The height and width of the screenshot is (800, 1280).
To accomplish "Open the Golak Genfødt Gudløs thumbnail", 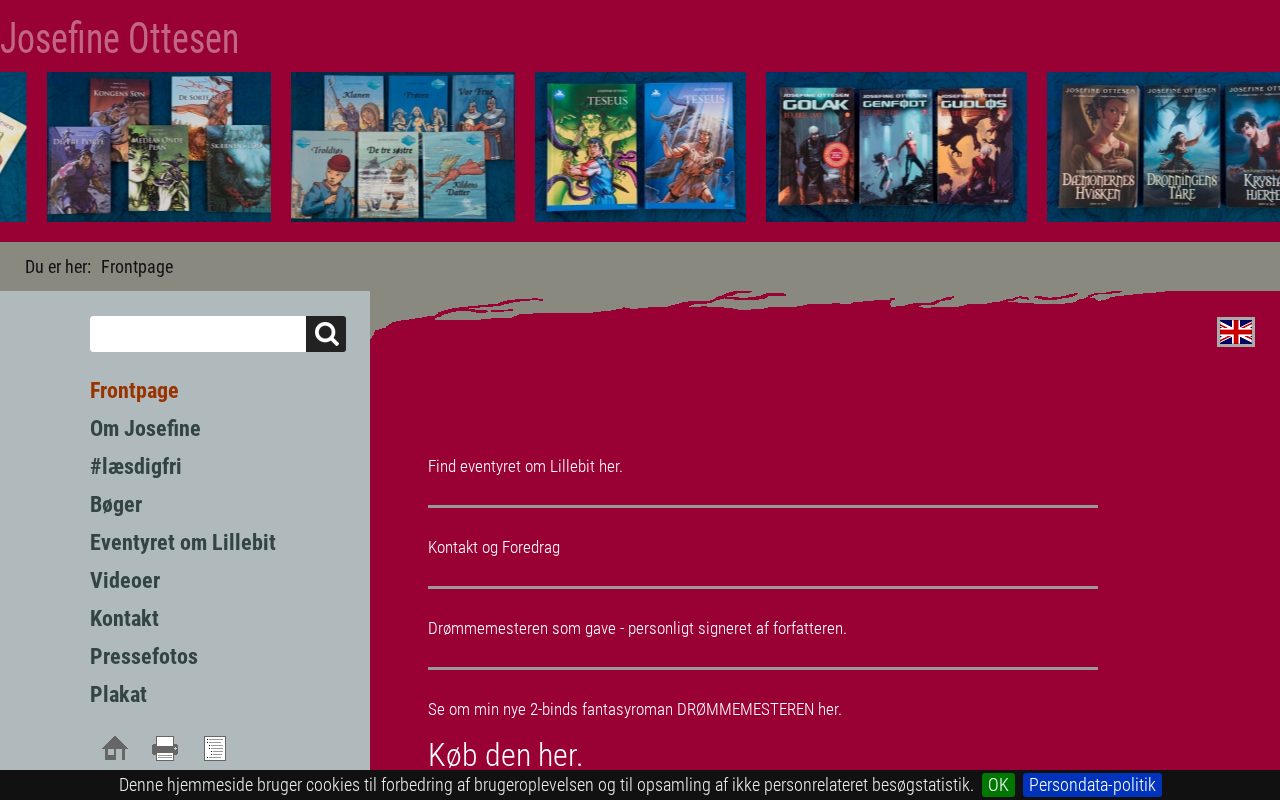I will [896, 146].
